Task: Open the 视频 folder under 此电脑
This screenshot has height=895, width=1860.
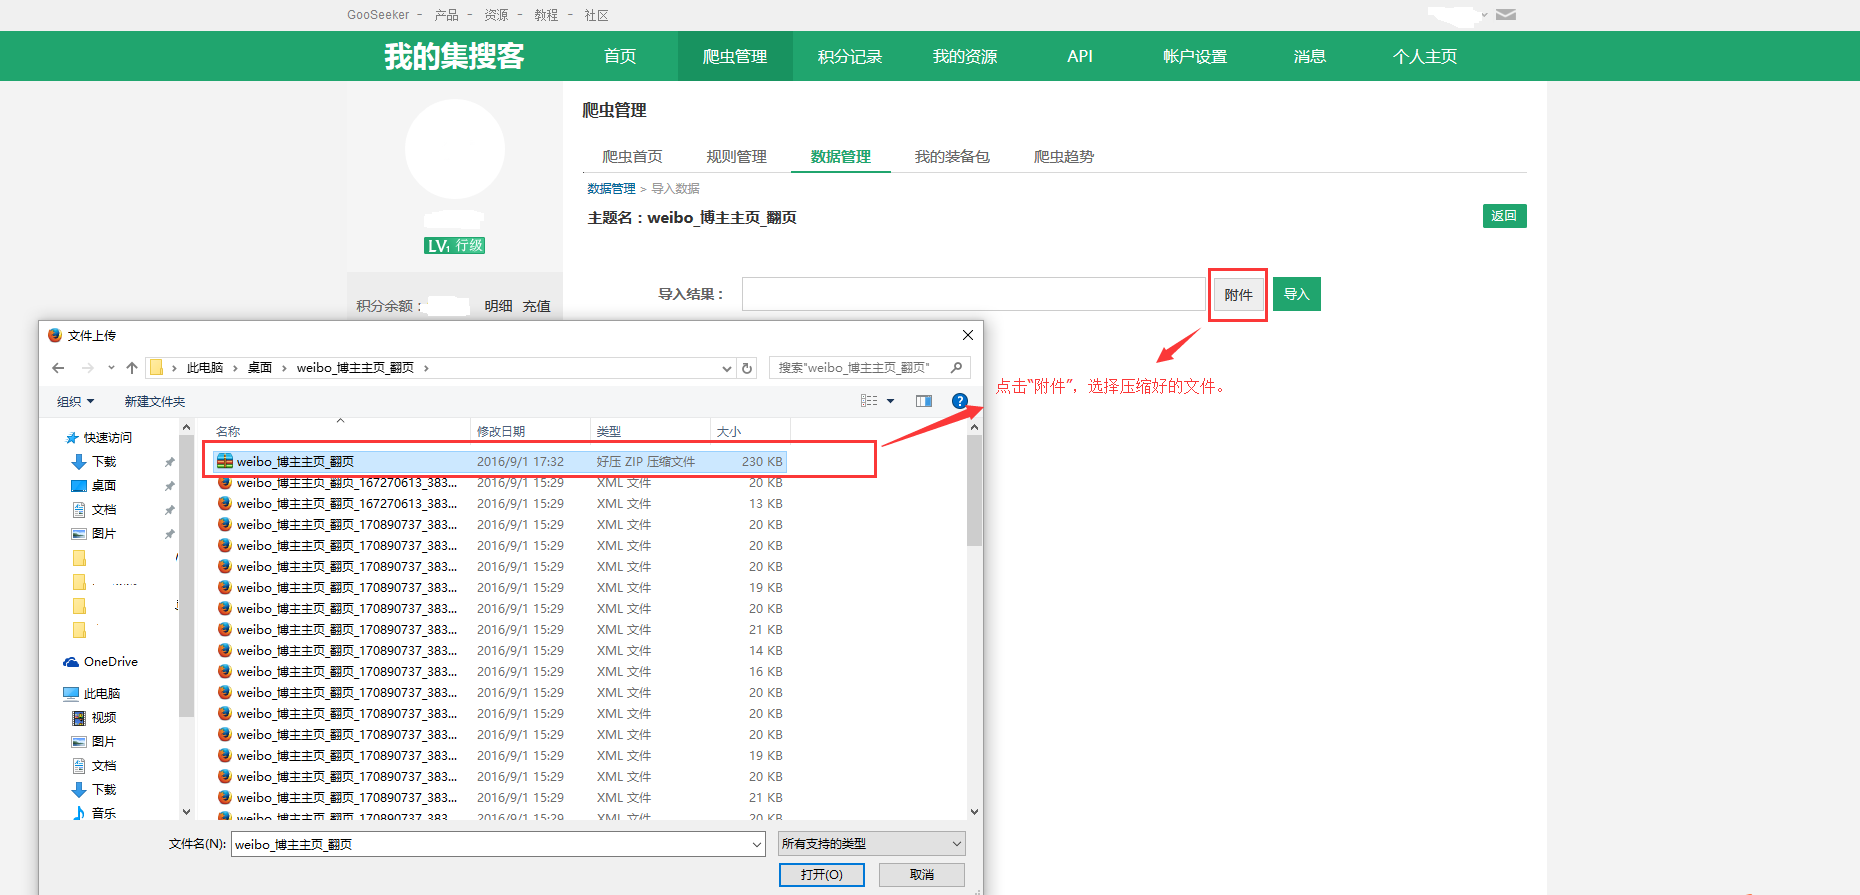Action: [x=94, y=718]
